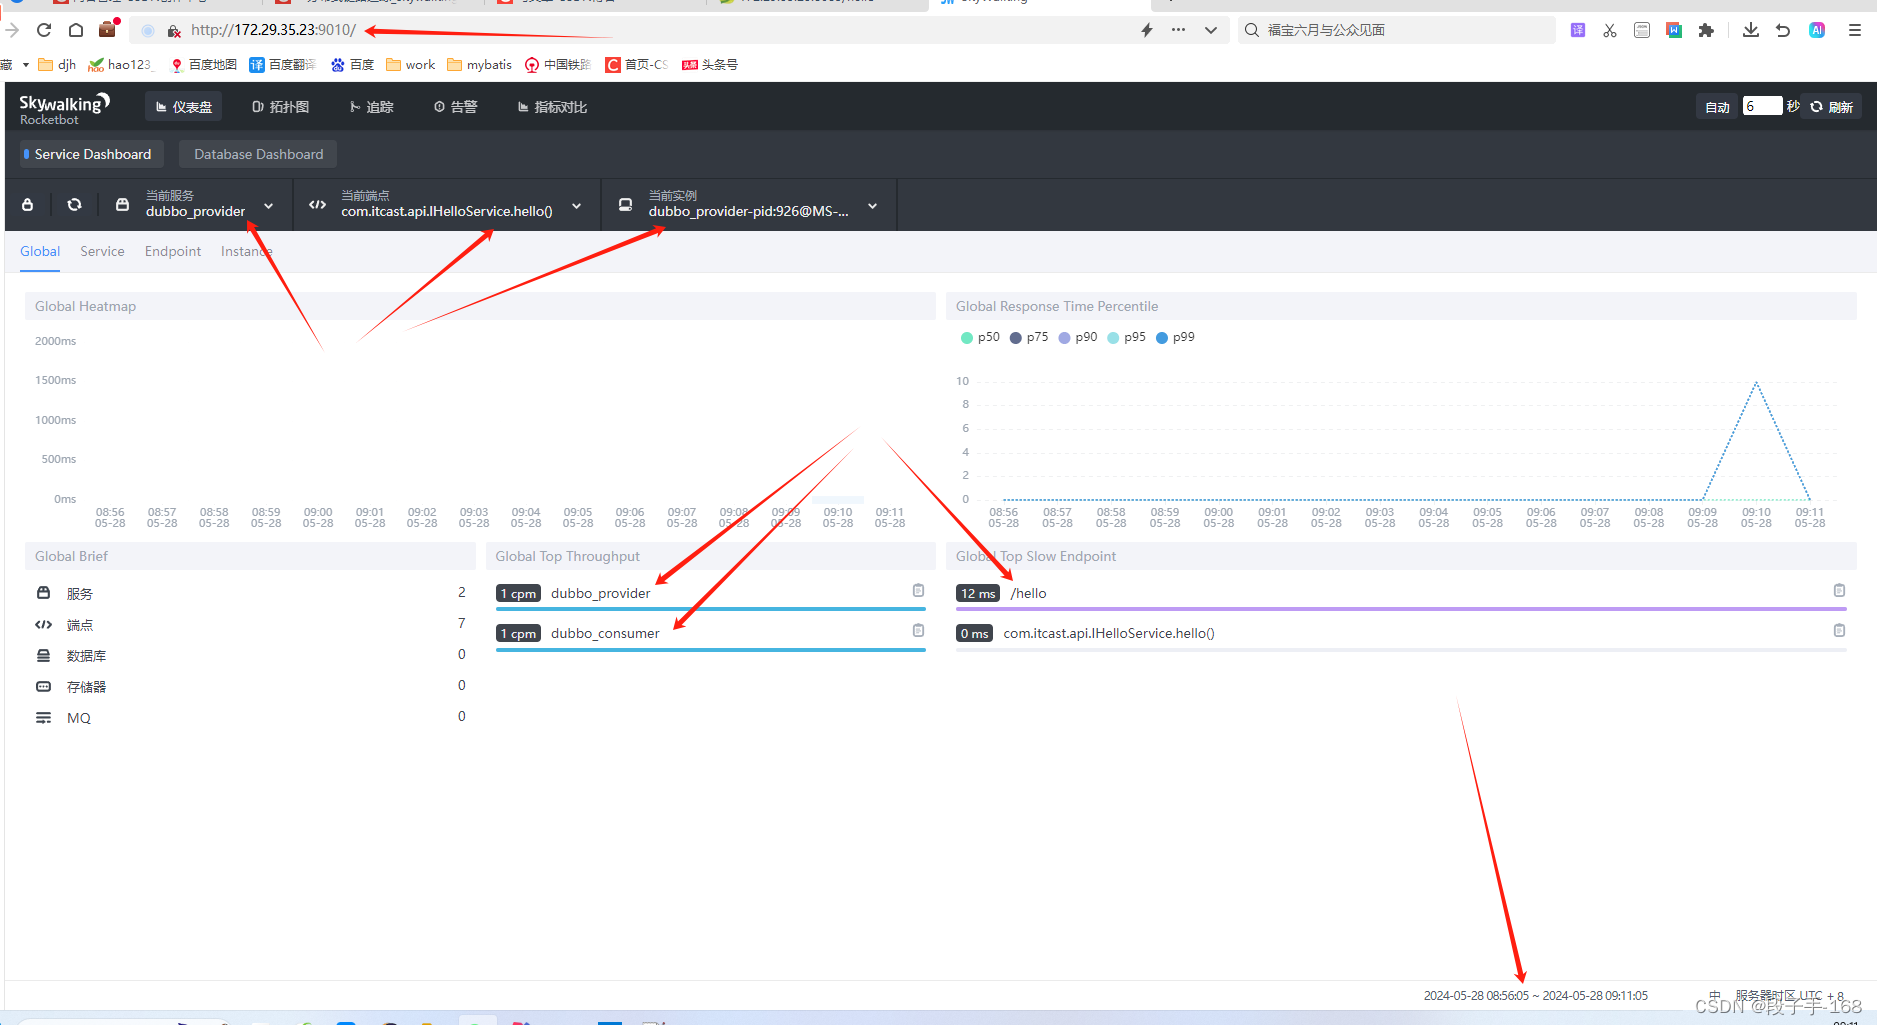Image resolution: width=1877 pixels, height=1025 pixels.
Task: Switch to the Endpoint tab
Action: coord(173,251)
